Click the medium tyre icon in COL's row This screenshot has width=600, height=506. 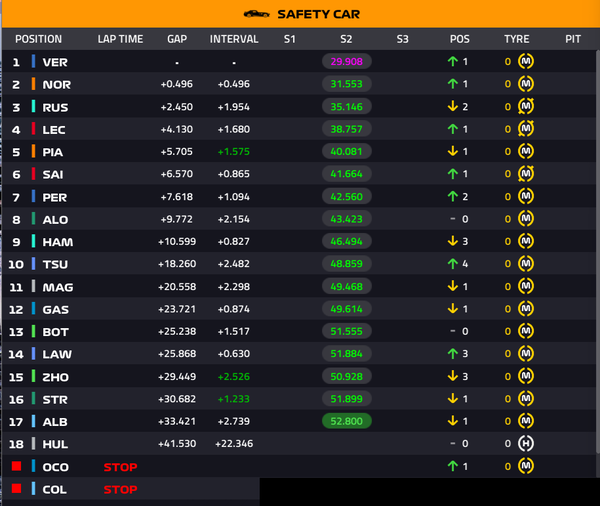(x=525, y=490)
